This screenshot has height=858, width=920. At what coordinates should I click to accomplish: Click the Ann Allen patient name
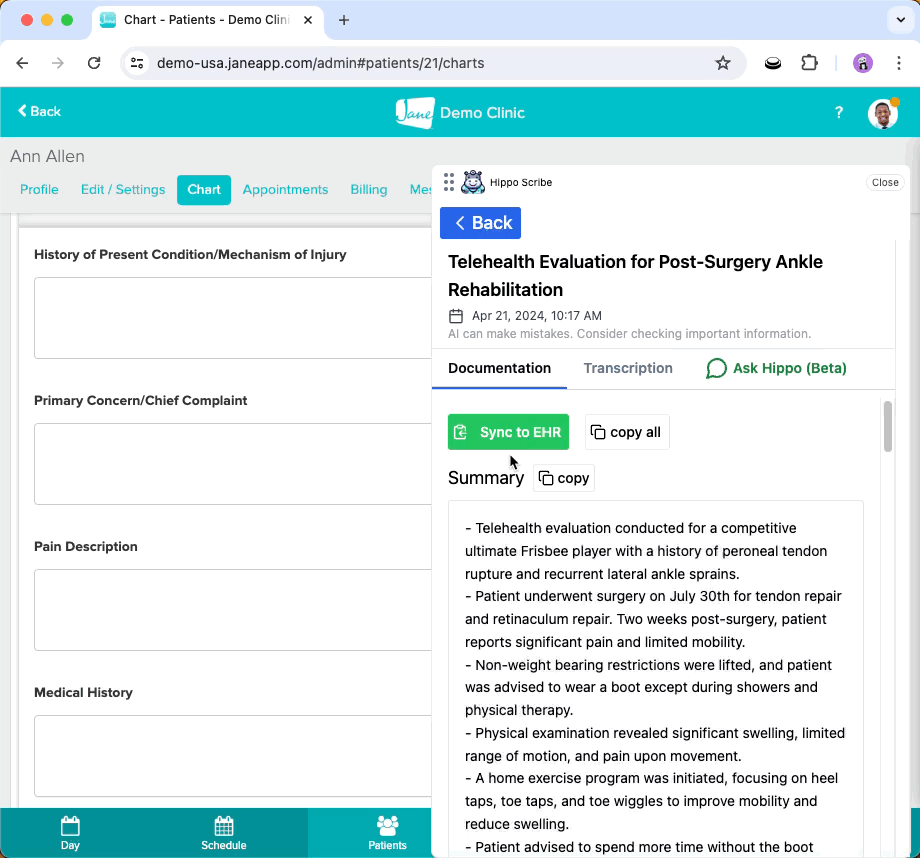point(48,156)
